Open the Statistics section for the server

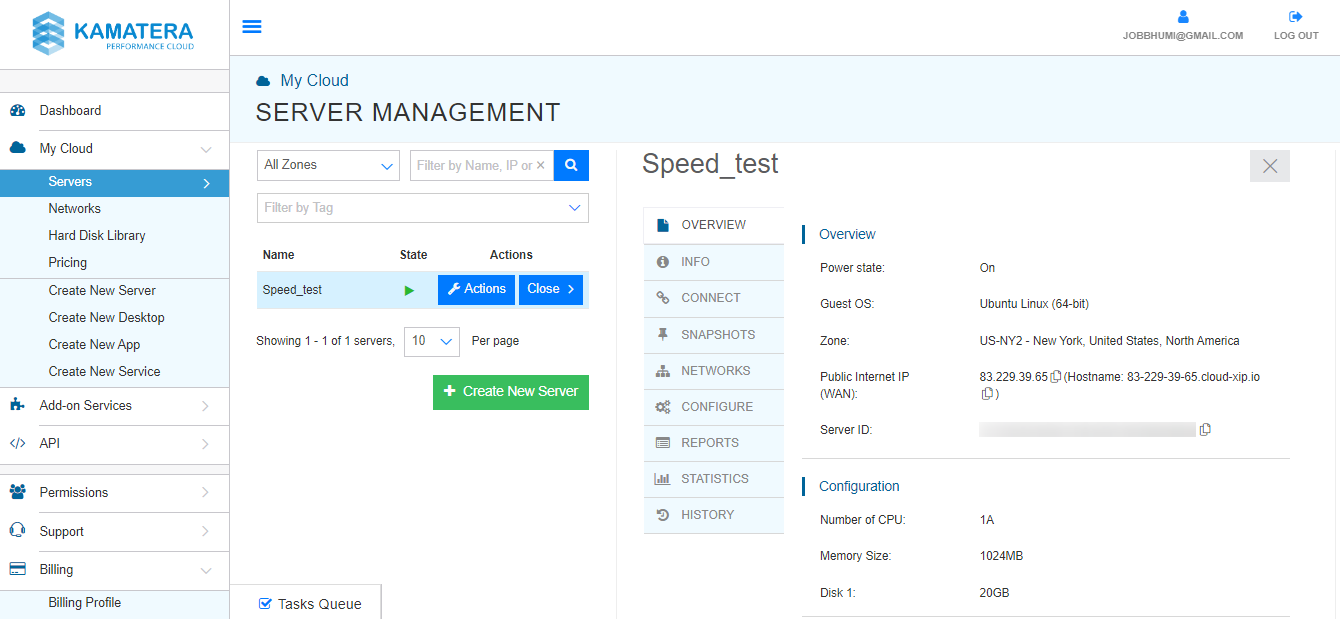click(x=713, y=478)
